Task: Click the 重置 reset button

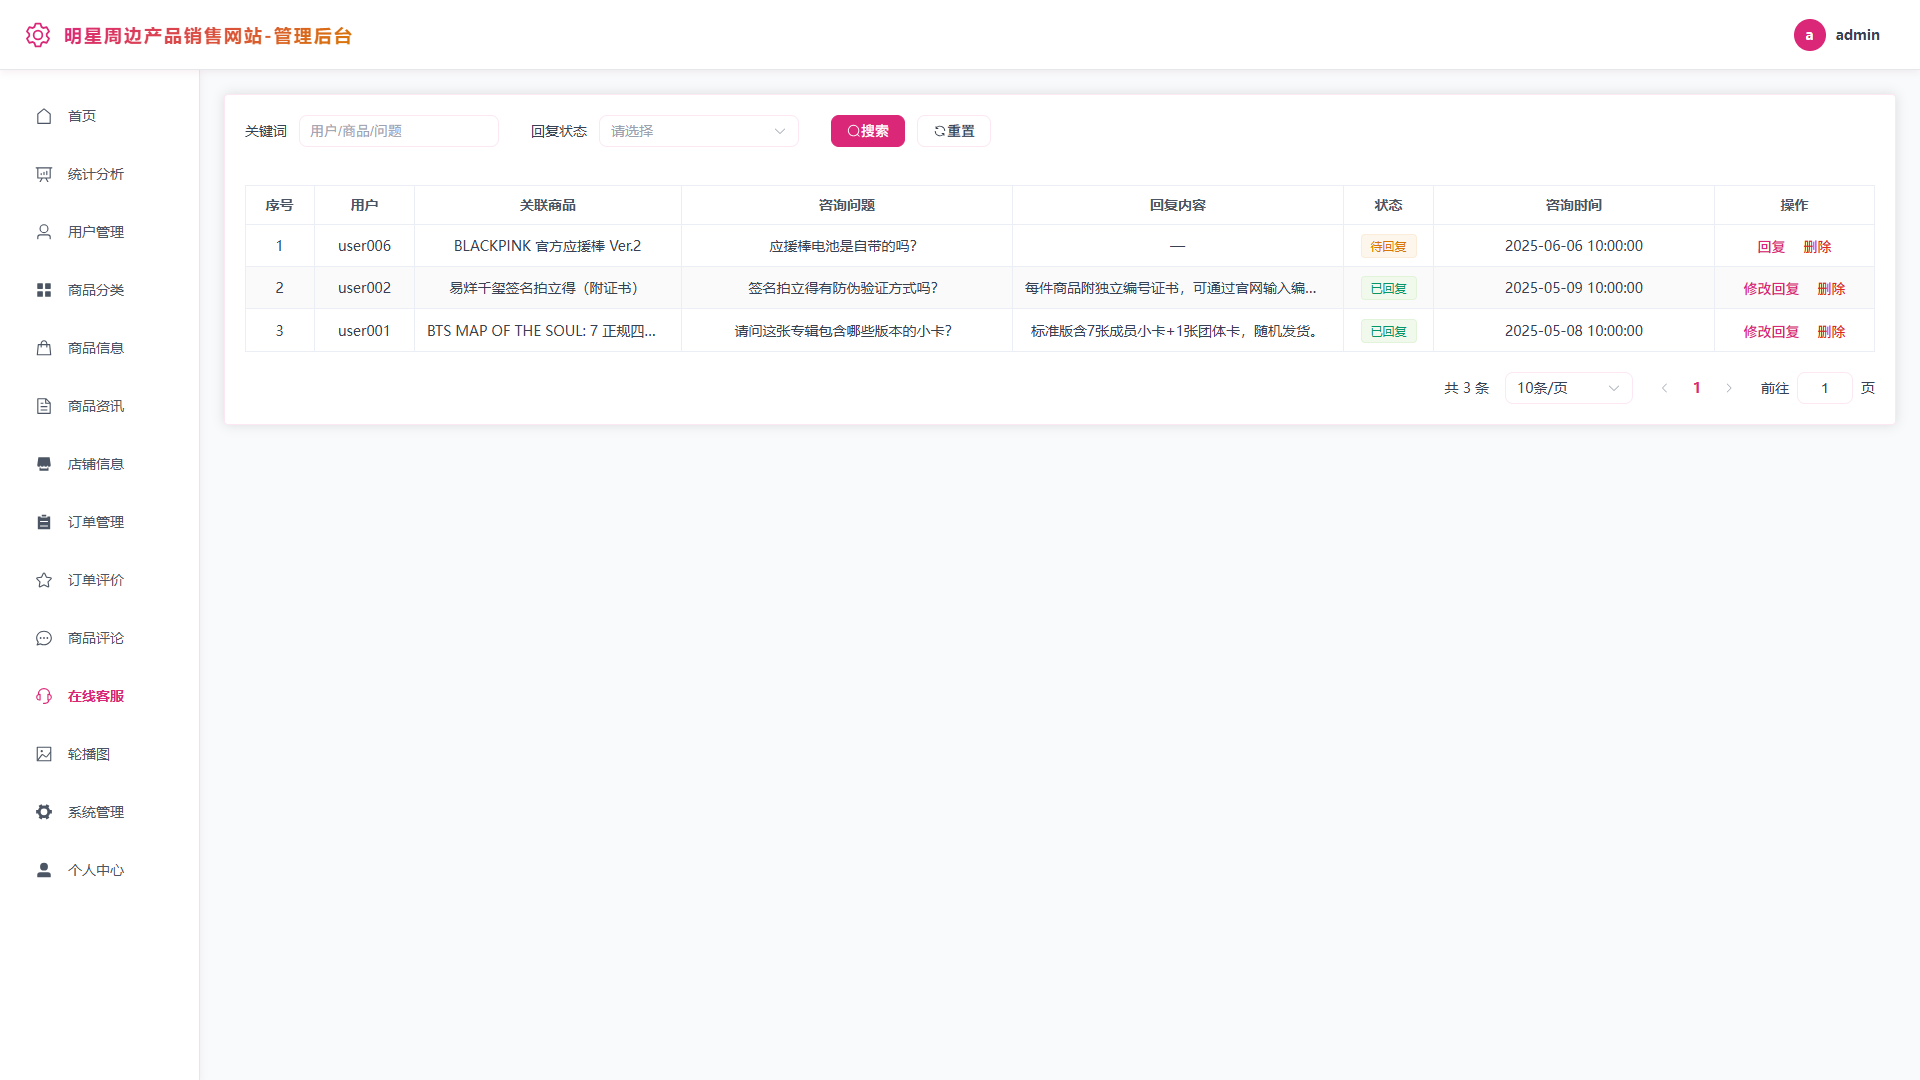Action: pyautogui.click(x=954, y=131)
